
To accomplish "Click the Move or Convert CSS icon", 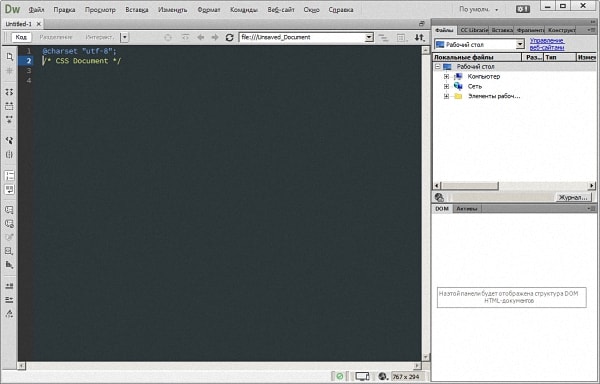I will click(x=9, y=265).
